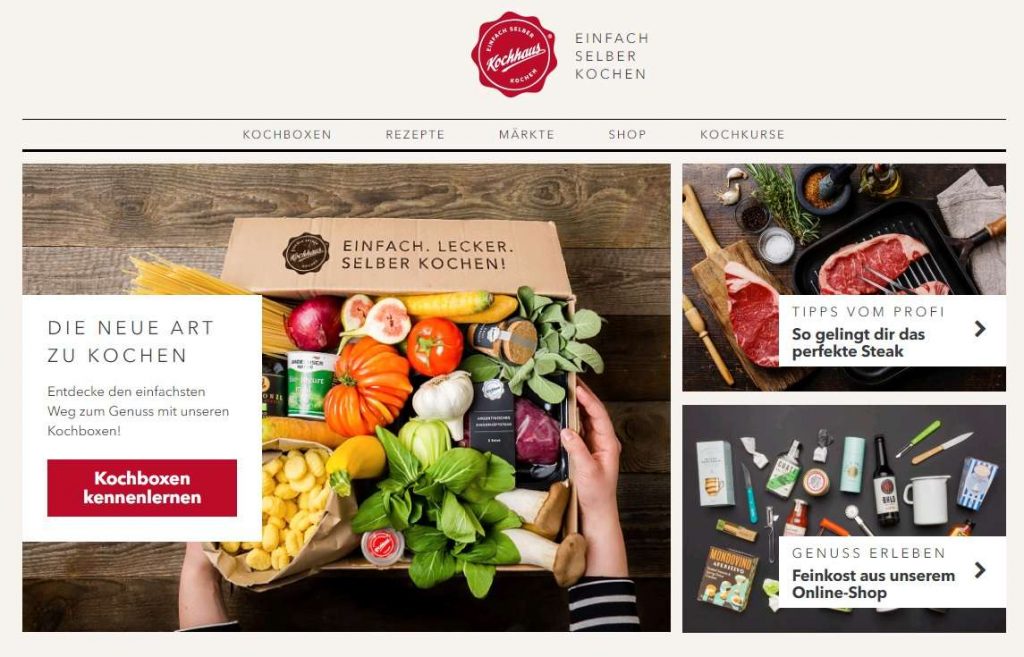The height and width of the screenshot is (657, 1024).
Task: Click the Genuss erleben label
Action: (x=869, y=553)
